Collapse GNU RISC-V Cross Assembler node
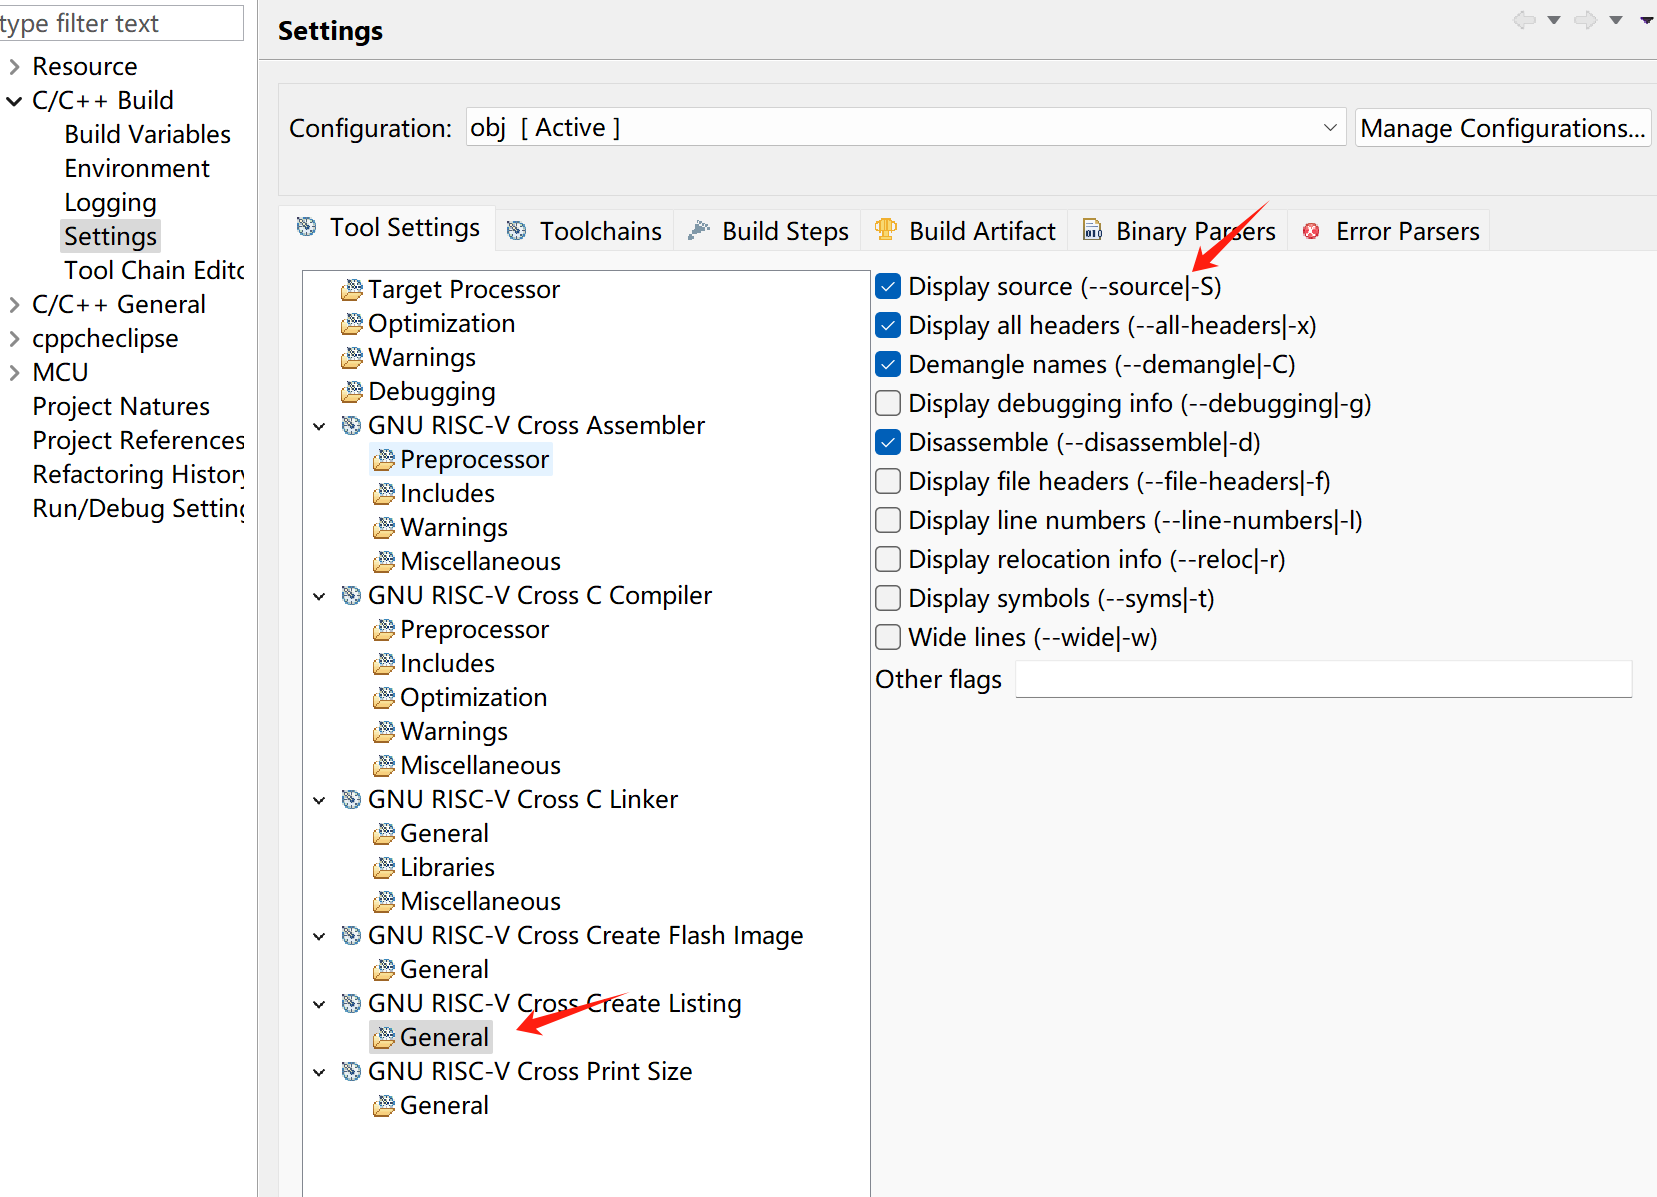This screenshot has height=1197, width=1657. coord(319,427)
